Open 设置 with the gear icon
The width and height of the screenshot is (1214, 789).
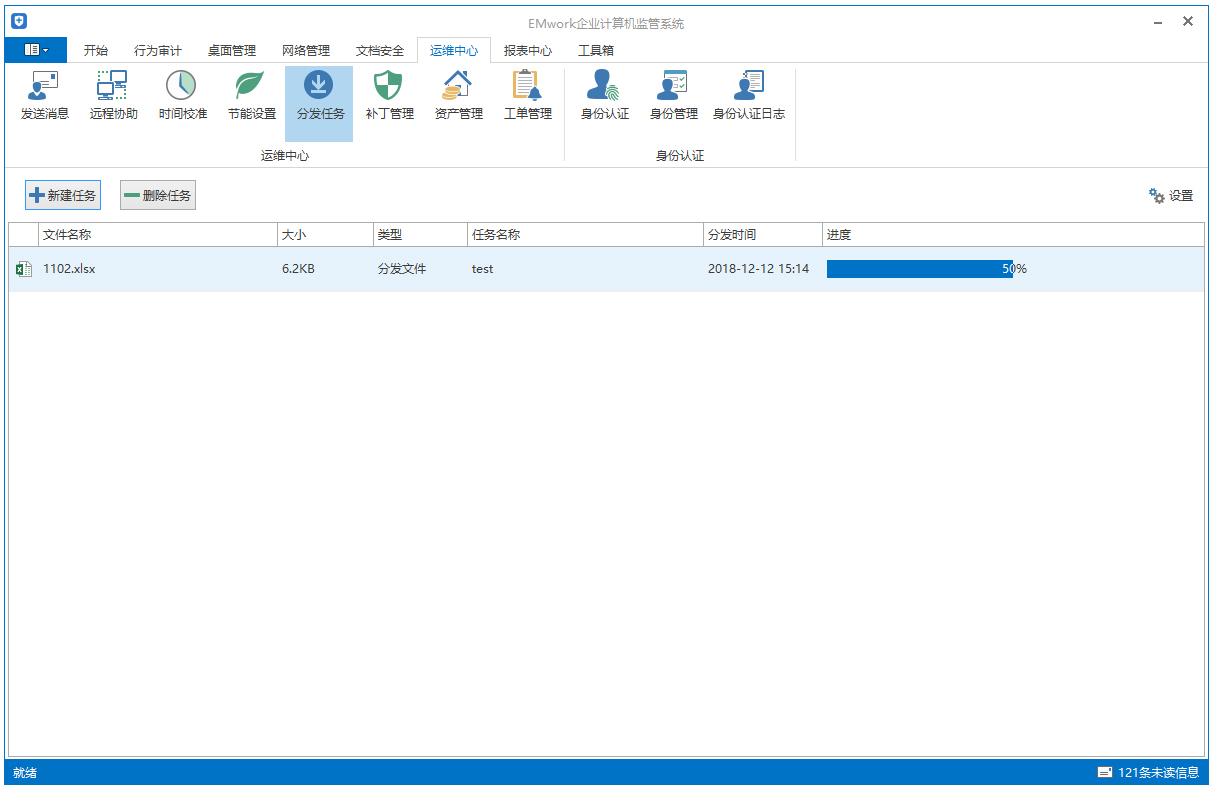1171,196
